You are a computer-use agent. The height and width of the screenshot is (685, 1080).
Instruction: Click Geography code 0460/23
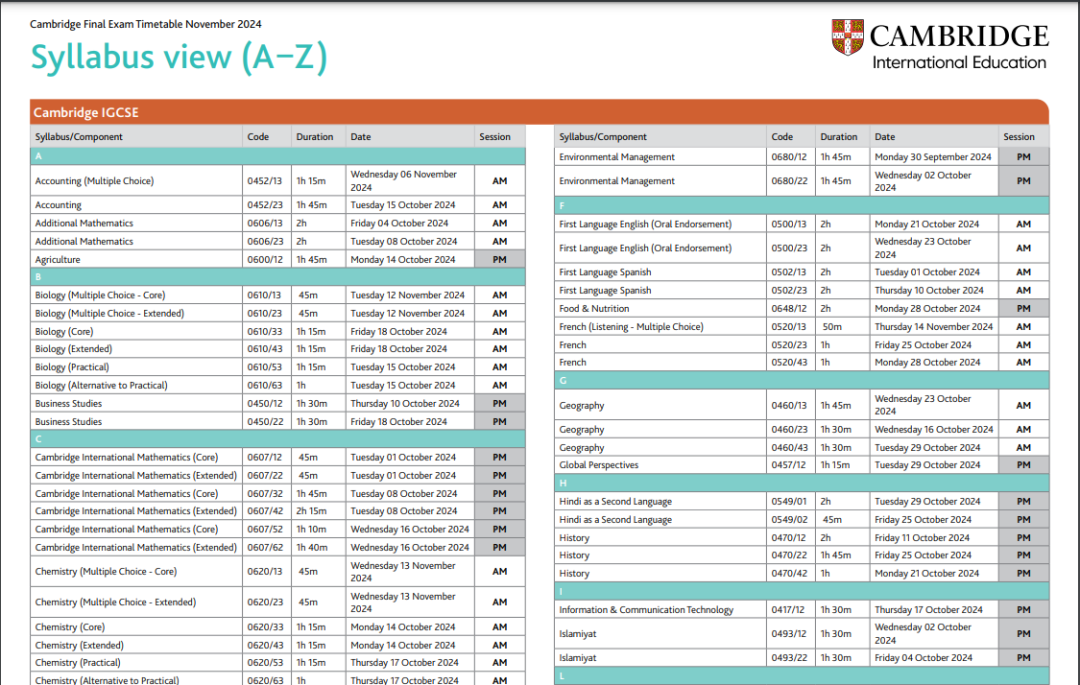coord(789,430)
